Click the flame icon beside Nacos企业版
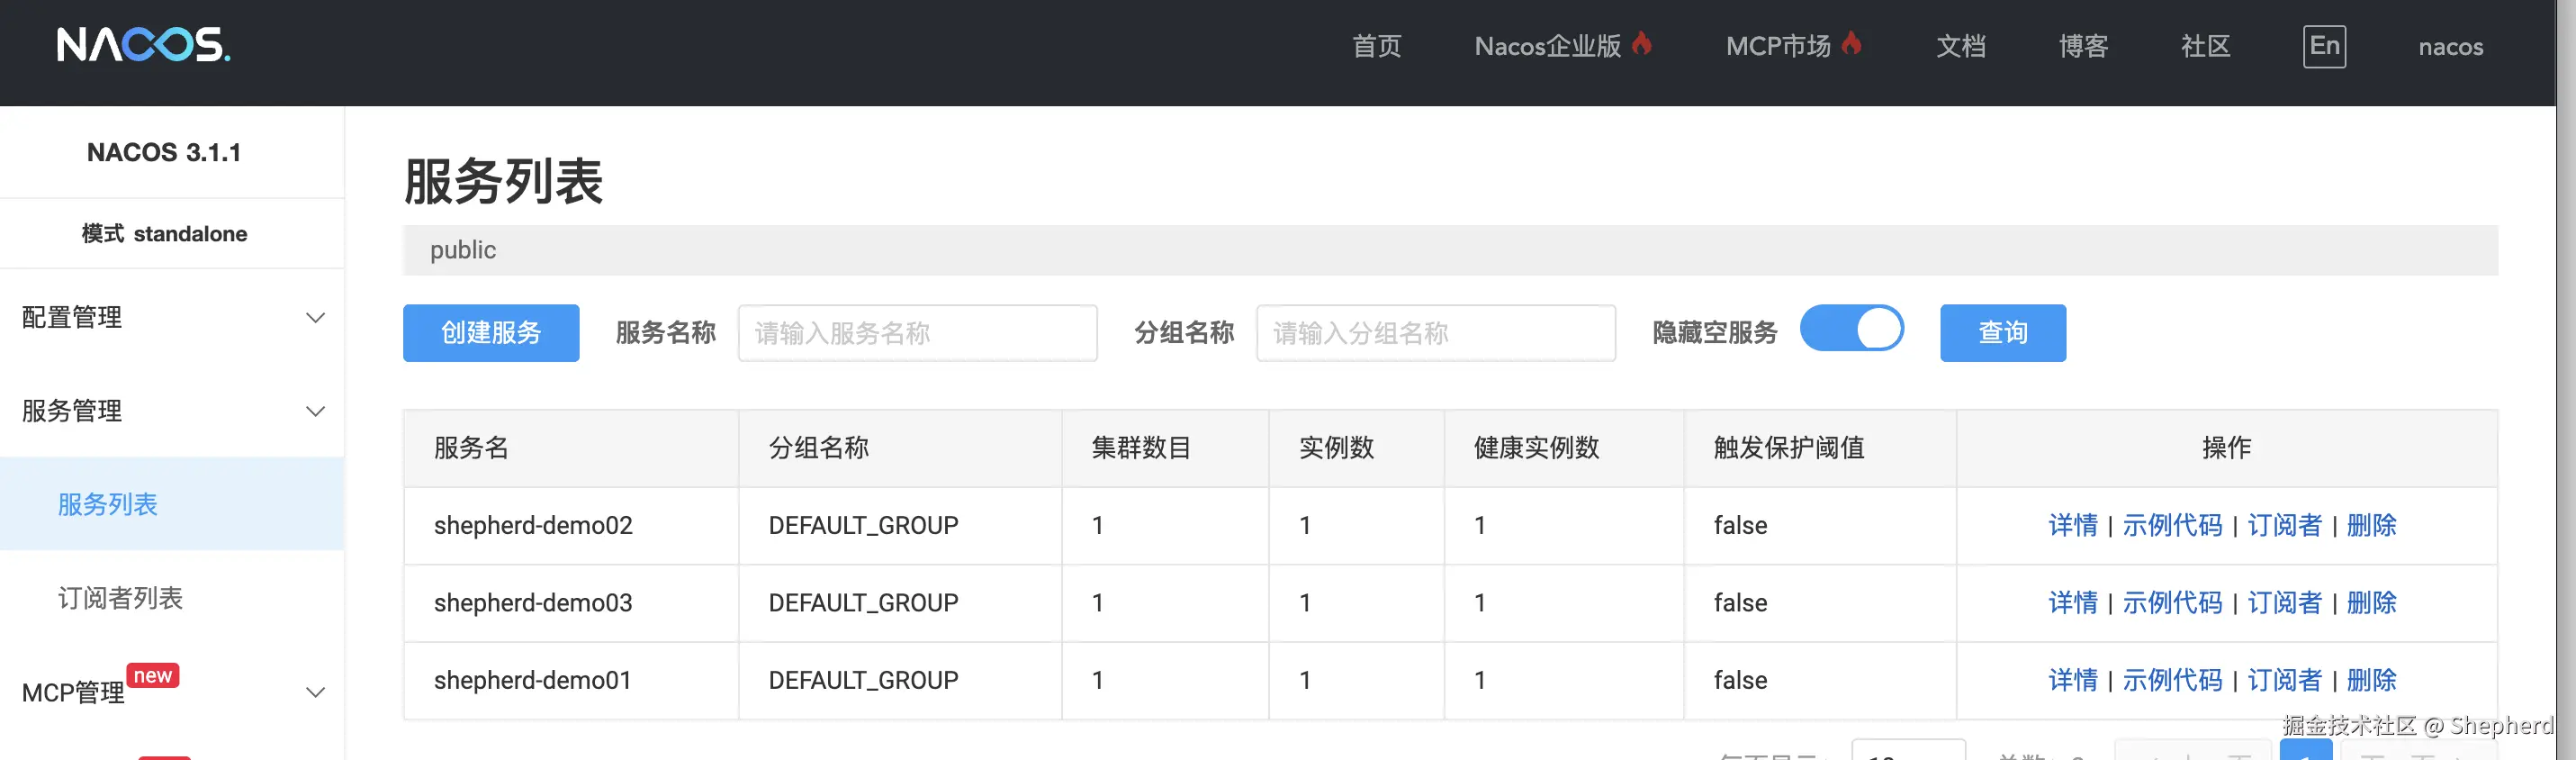 1642,43
